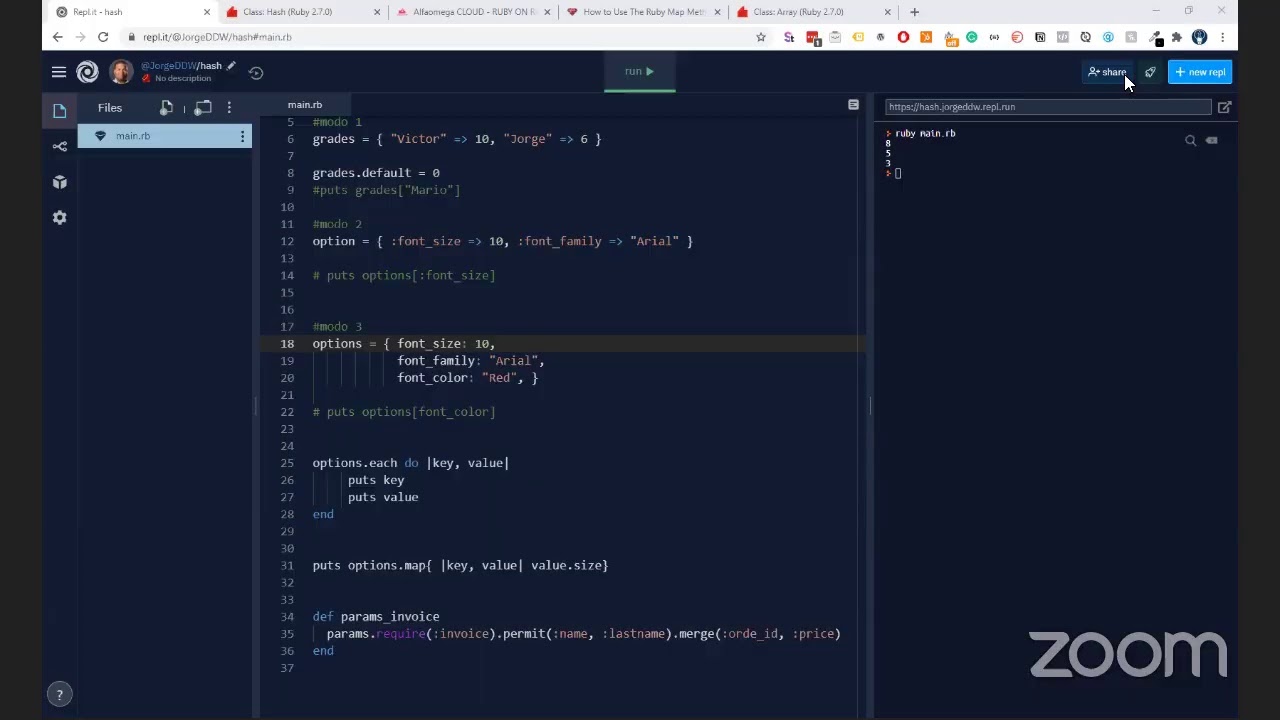Open Files panel three-dot menu

click(229, 108)
